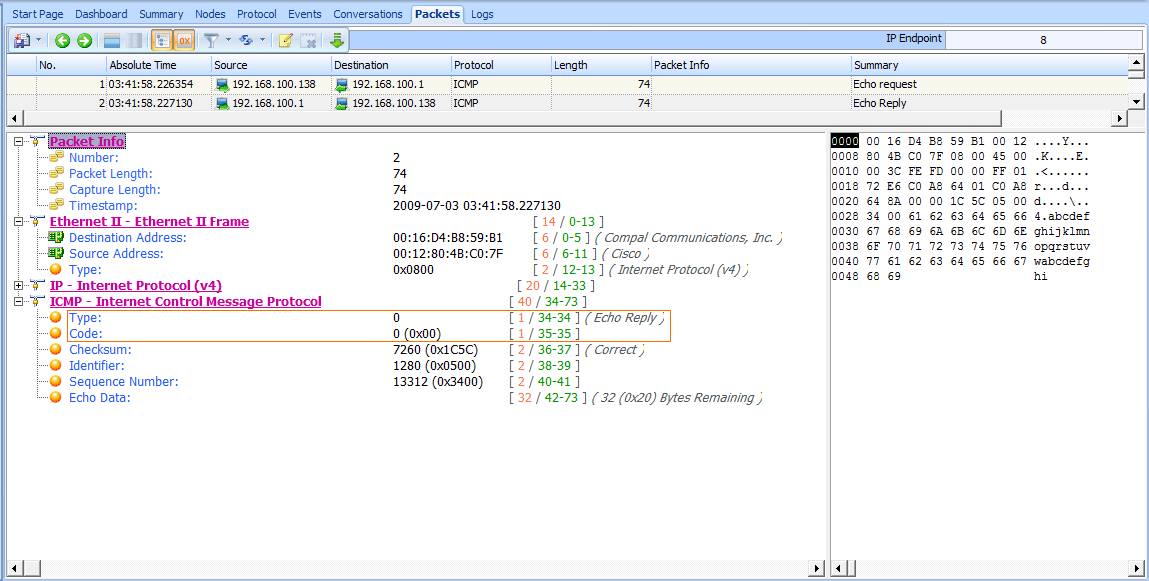
Task: Select the Sequence Number field
Action: [124, 382]
